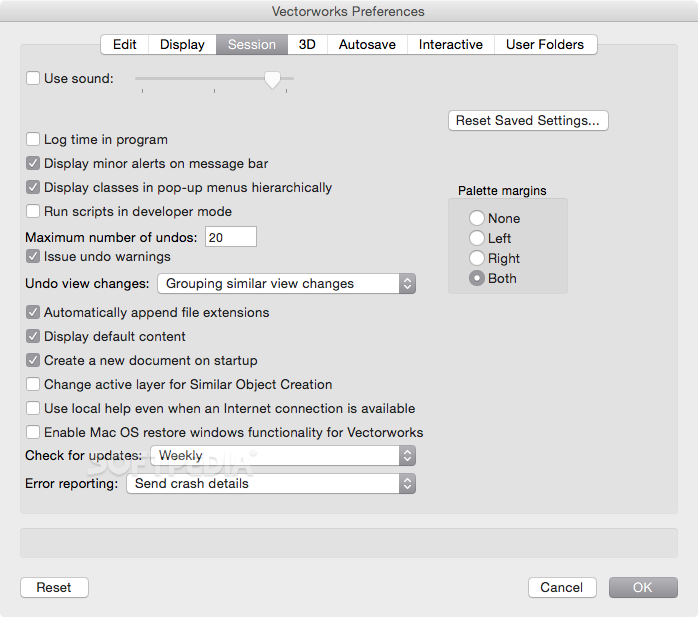Screen dimensions: 698x617
Task: Open the Autosave tab
Action: point(367,45)
